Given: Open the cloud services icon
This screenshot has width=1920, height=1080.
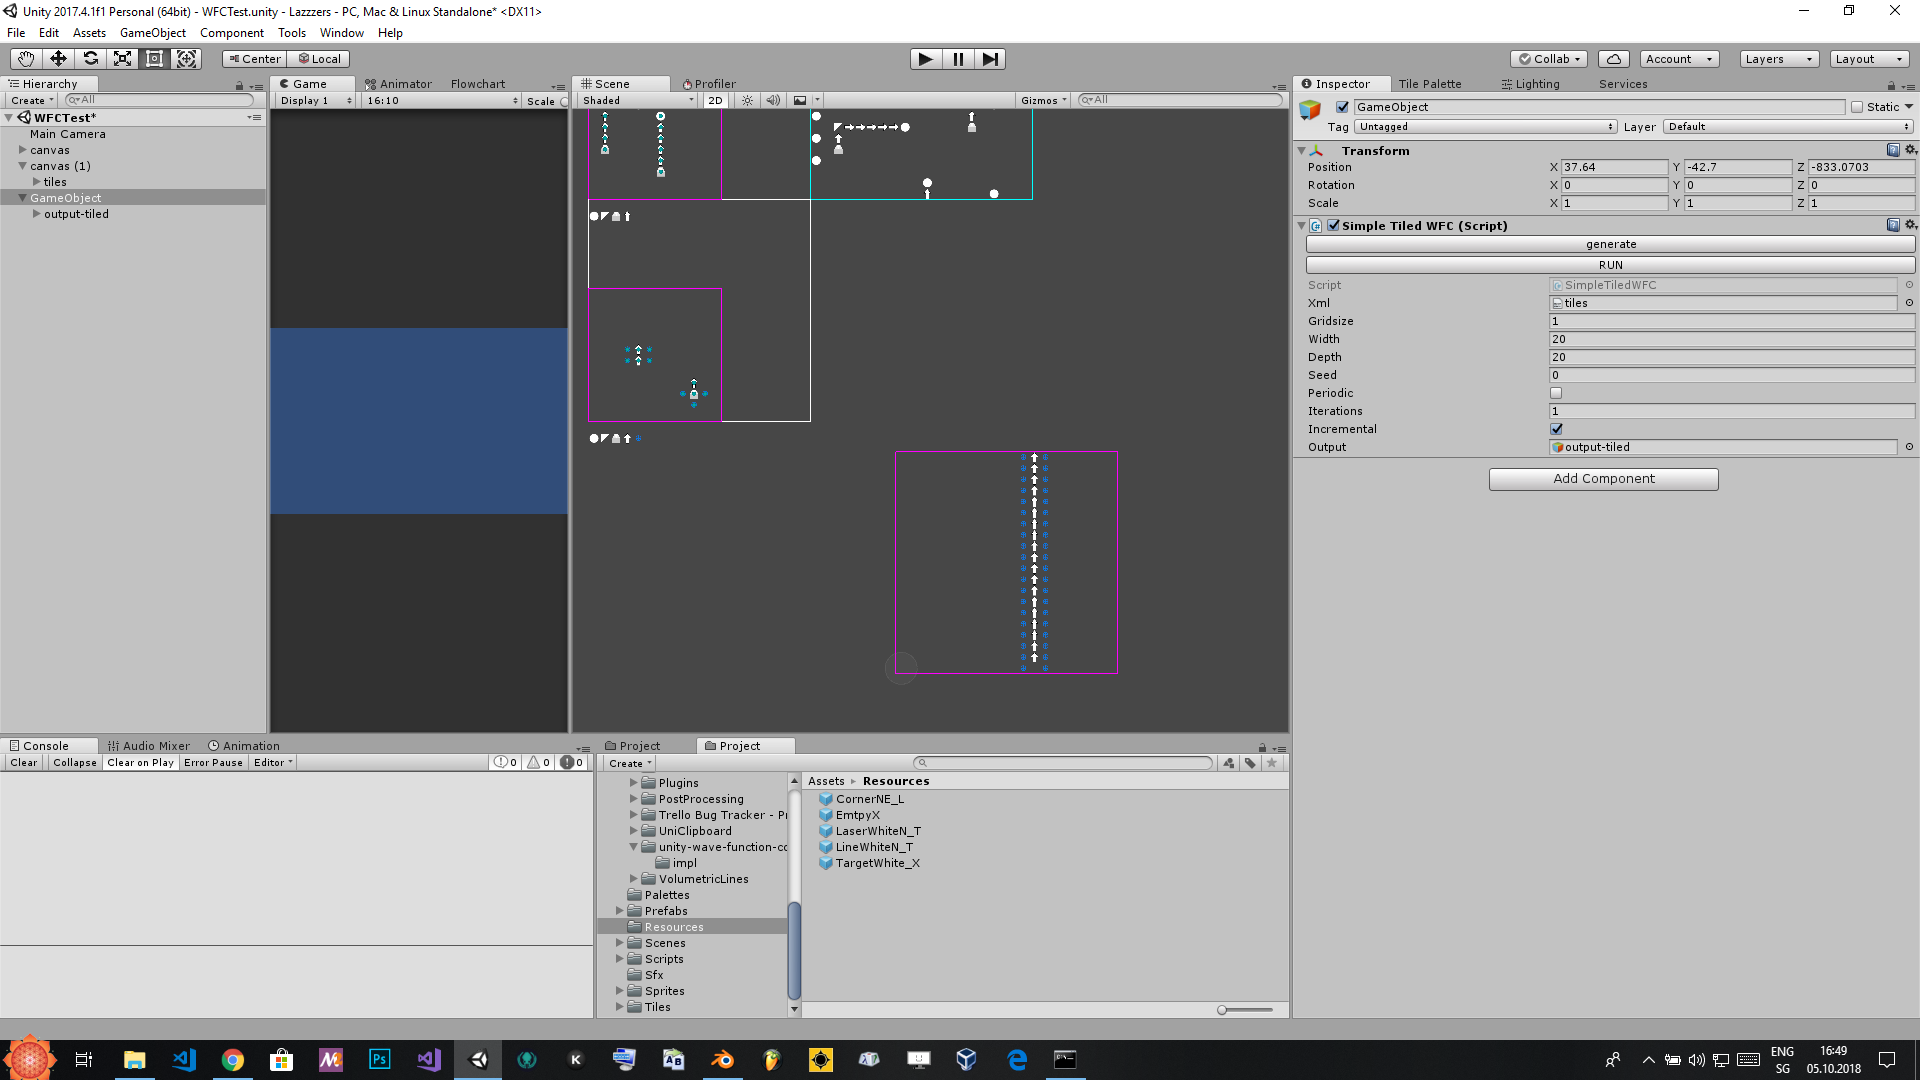Looking at the screenshot, I should [x=1613, y=59].
